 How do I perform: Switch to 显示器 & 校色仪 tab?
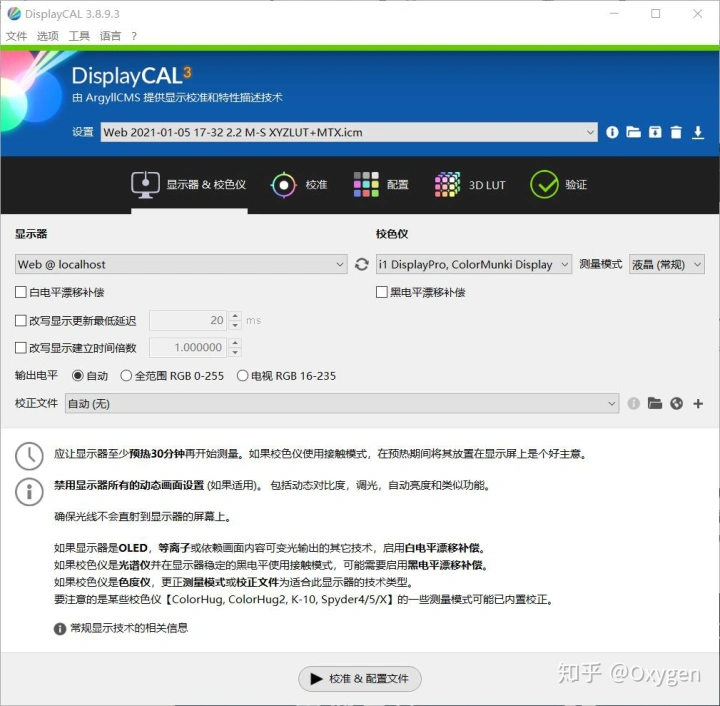(189, 185)
